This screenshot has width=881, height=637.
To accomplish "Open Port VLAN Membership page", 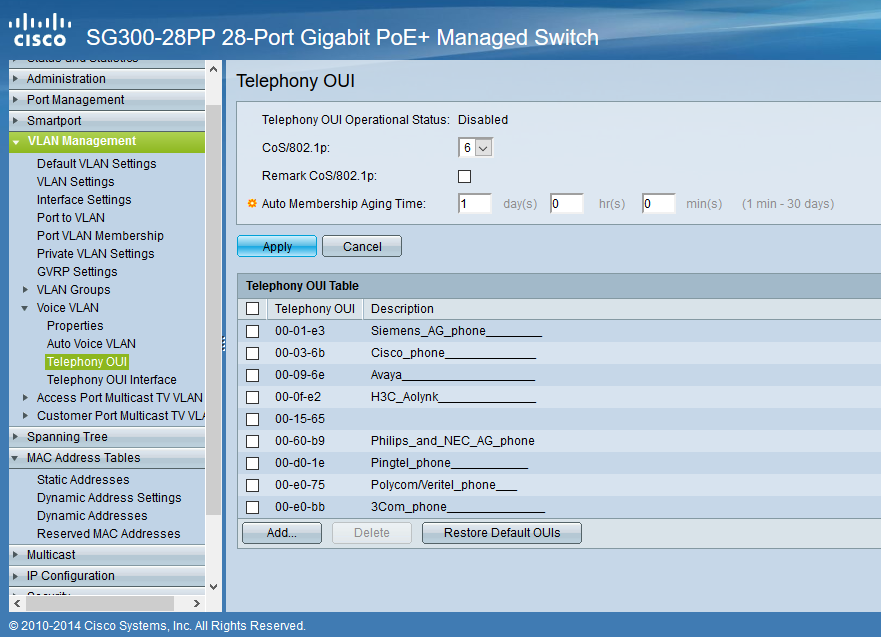I will click(100, 235).
